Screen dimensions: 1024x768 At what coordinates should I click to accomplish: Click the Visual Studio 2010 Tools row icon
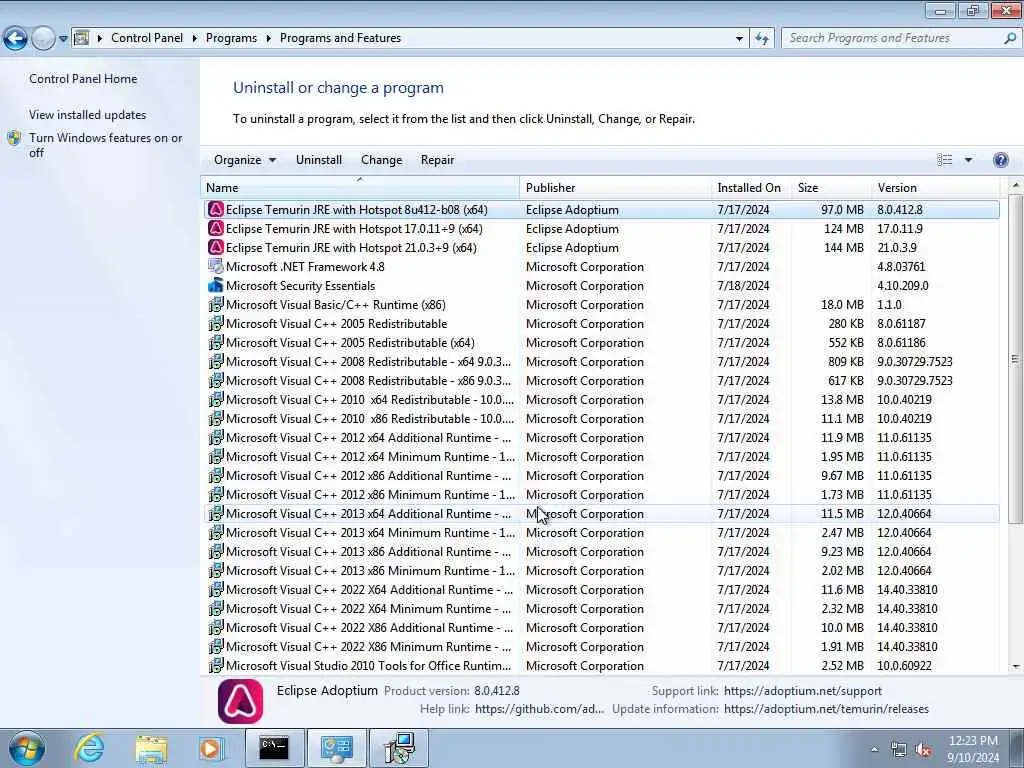tap(216, 665)
